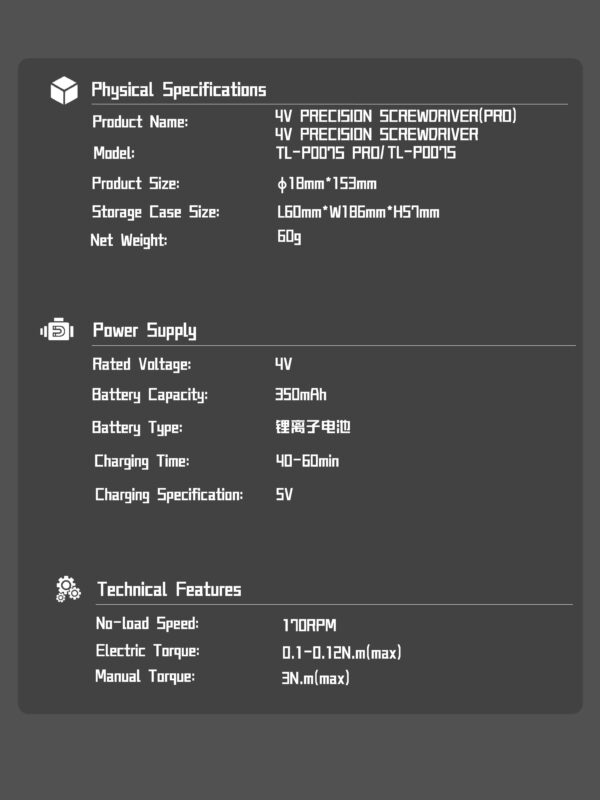This screenshot has height=800, width=600.
Task: Click the Storage Case Size label
Action: tap(155, 212)
